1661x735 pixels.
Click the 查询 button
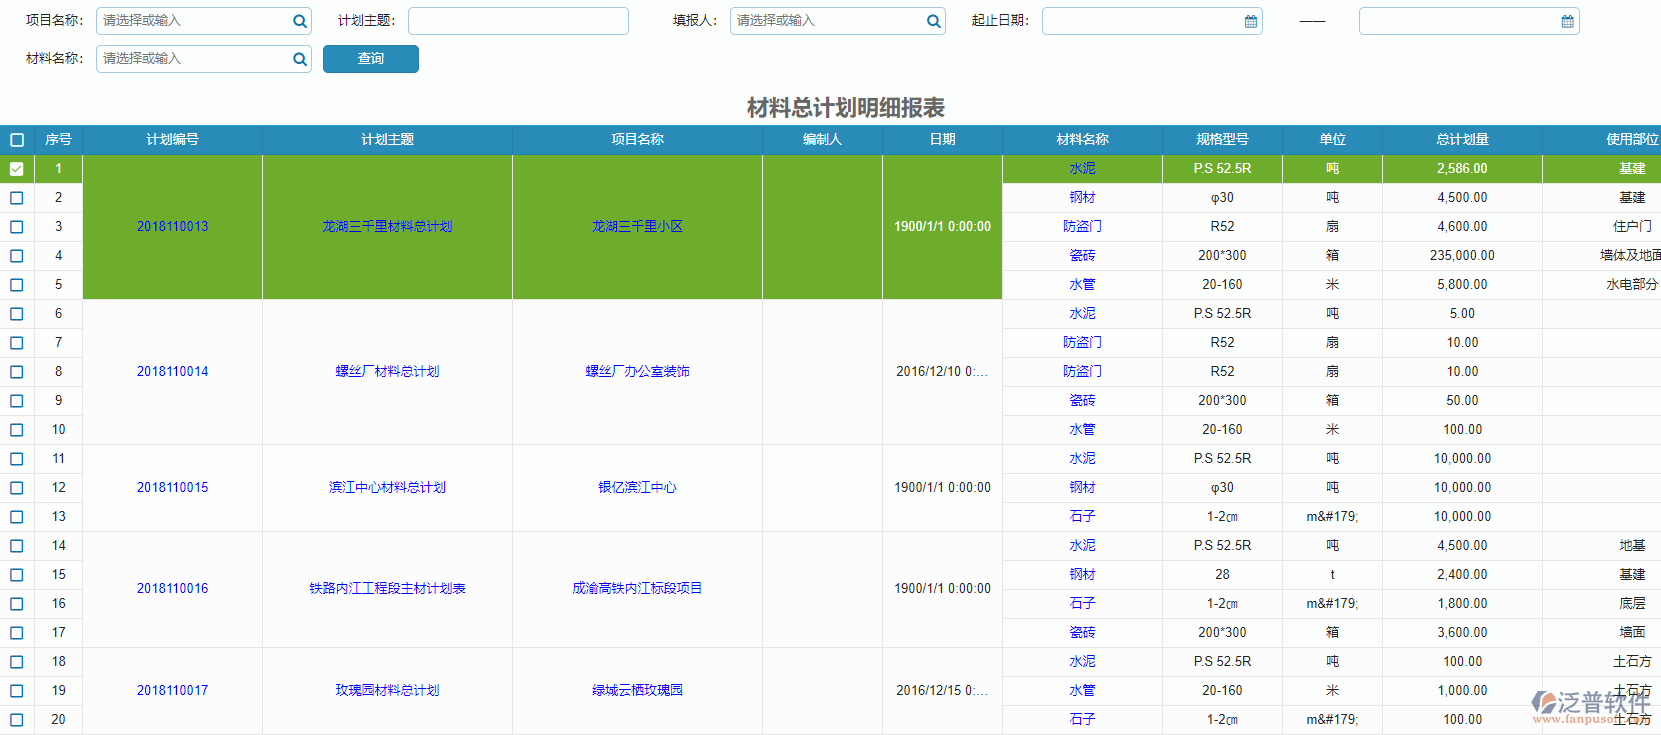point(371,59)
